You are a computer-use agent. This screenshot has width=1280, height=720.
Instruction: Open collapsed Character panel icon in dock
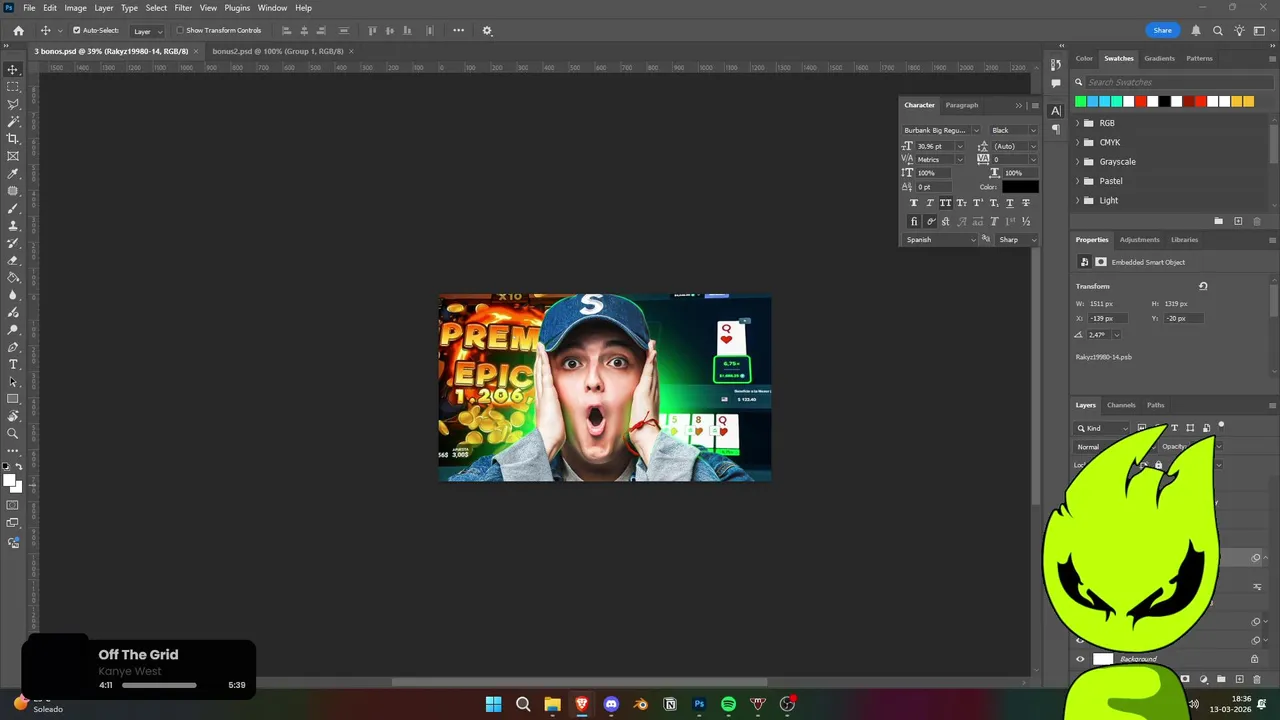1056,111
